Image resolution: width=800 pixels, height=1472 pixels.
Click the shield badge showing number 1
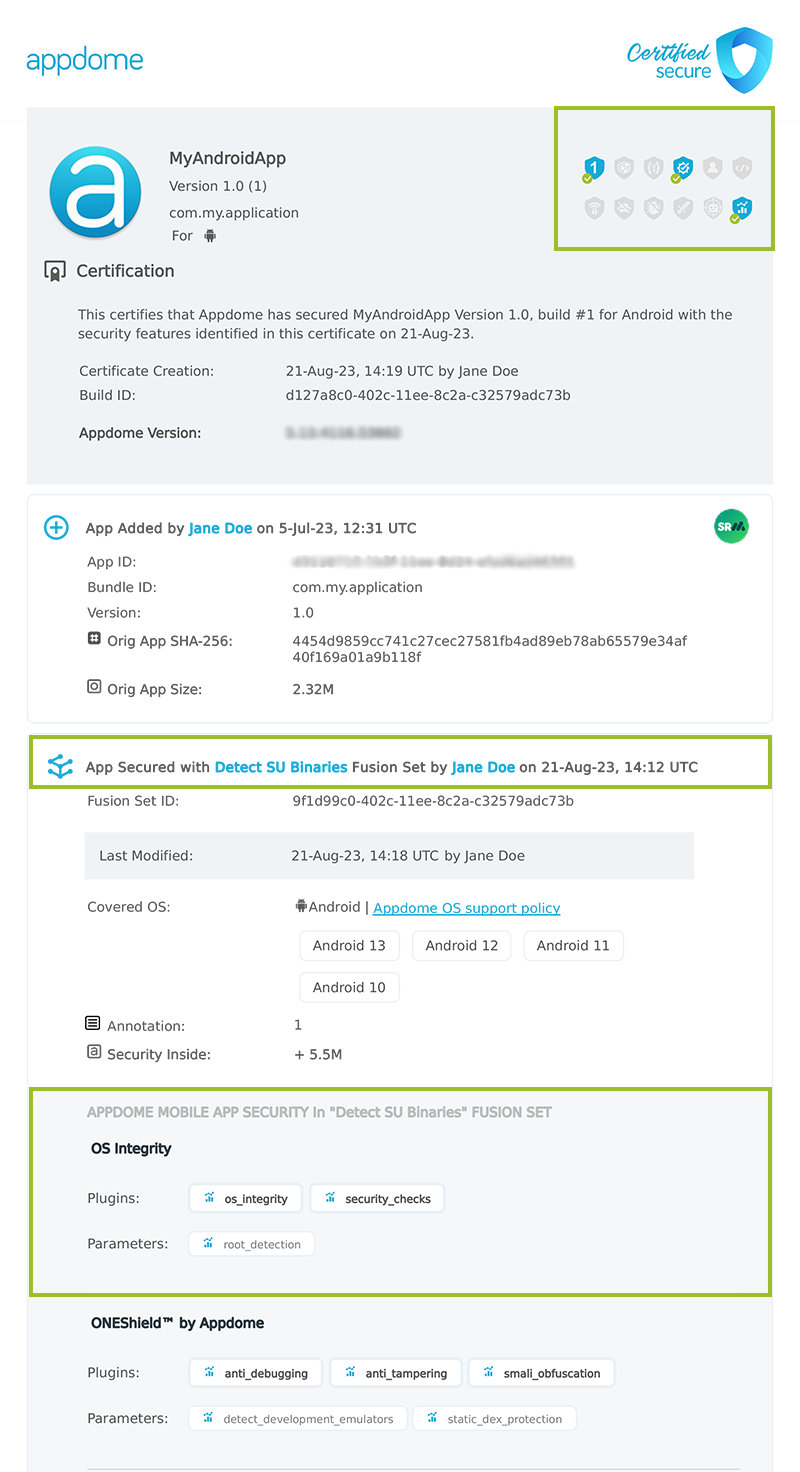click(594, 167)
